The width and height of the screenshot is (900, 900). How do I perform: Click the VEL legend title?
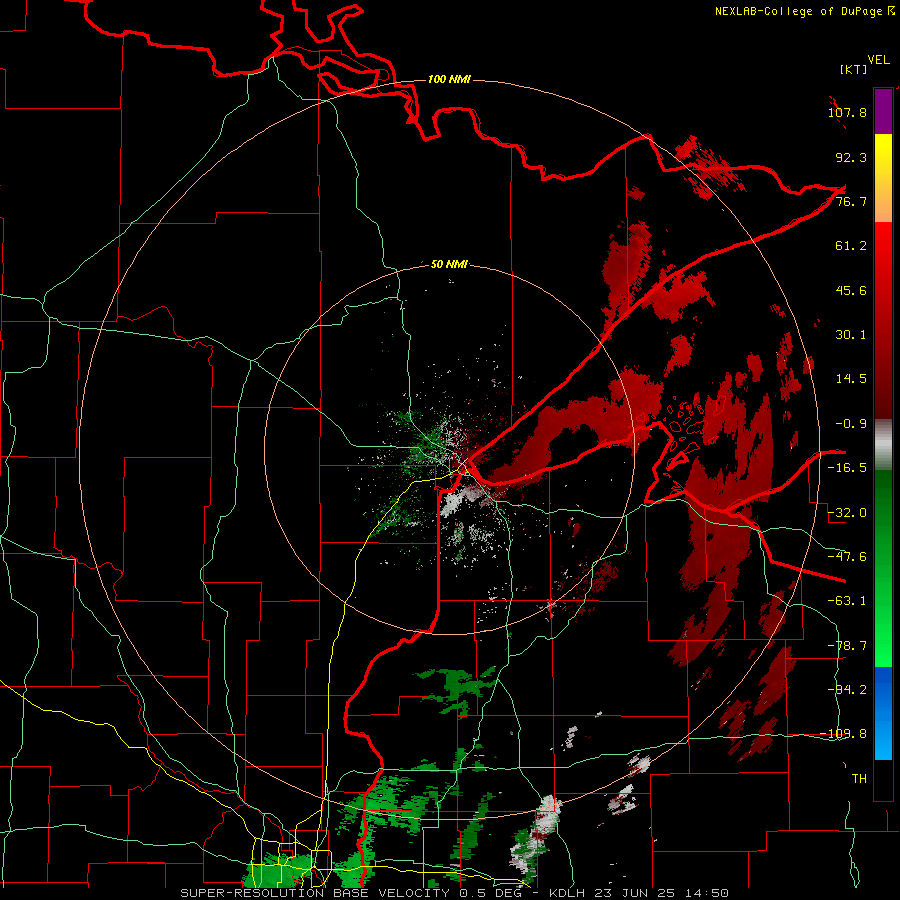click(x=878, y=60)
